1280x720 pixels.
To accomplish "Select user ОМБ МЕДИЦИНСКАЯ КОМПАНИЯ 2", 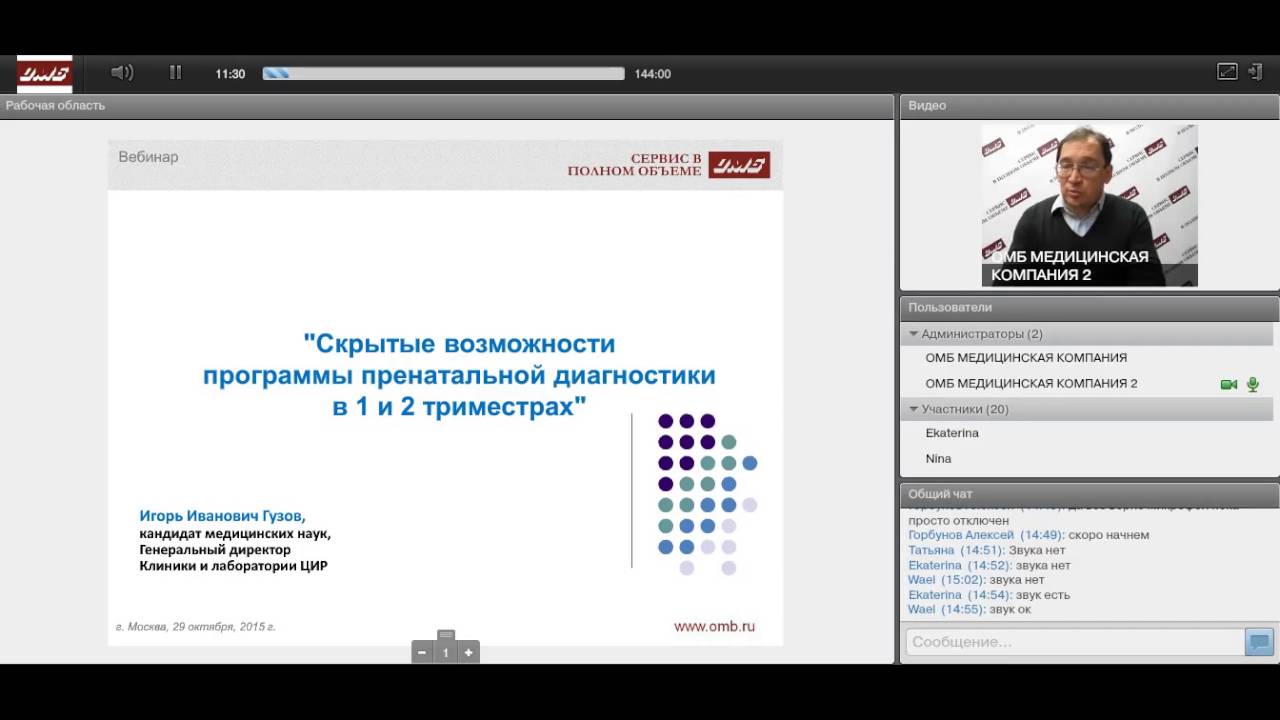I will coord(1031,383).
